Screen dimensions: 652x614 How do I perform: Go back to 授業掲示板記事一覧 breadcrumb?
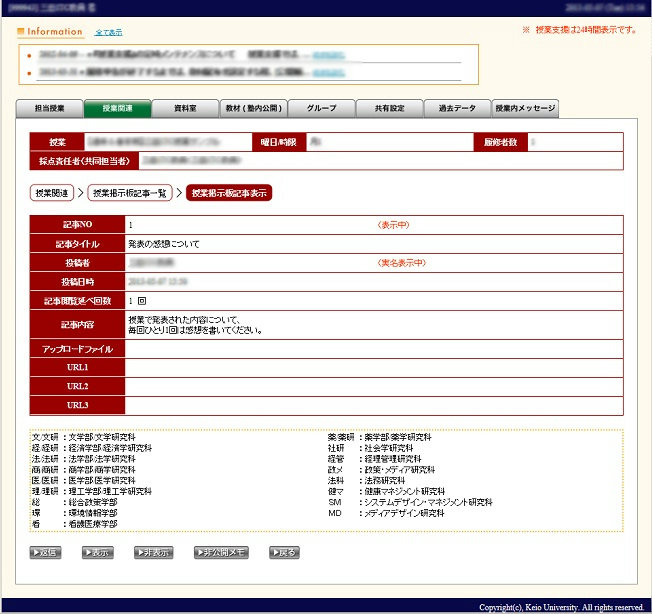pyautogui.click(x=130, y=193)
